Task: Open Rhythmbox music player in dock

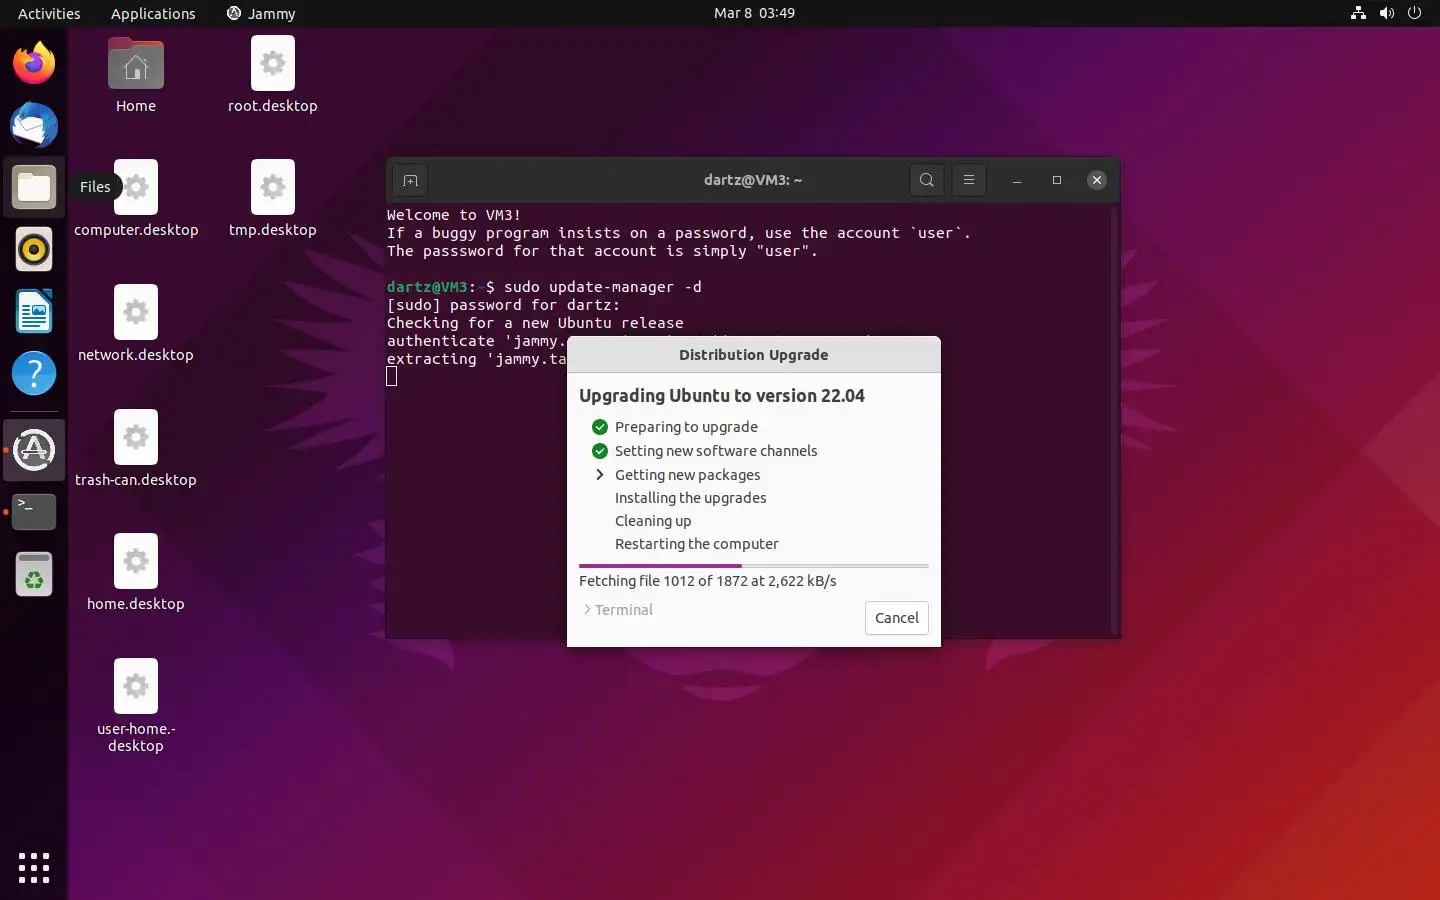Action: tap(34, 249)
